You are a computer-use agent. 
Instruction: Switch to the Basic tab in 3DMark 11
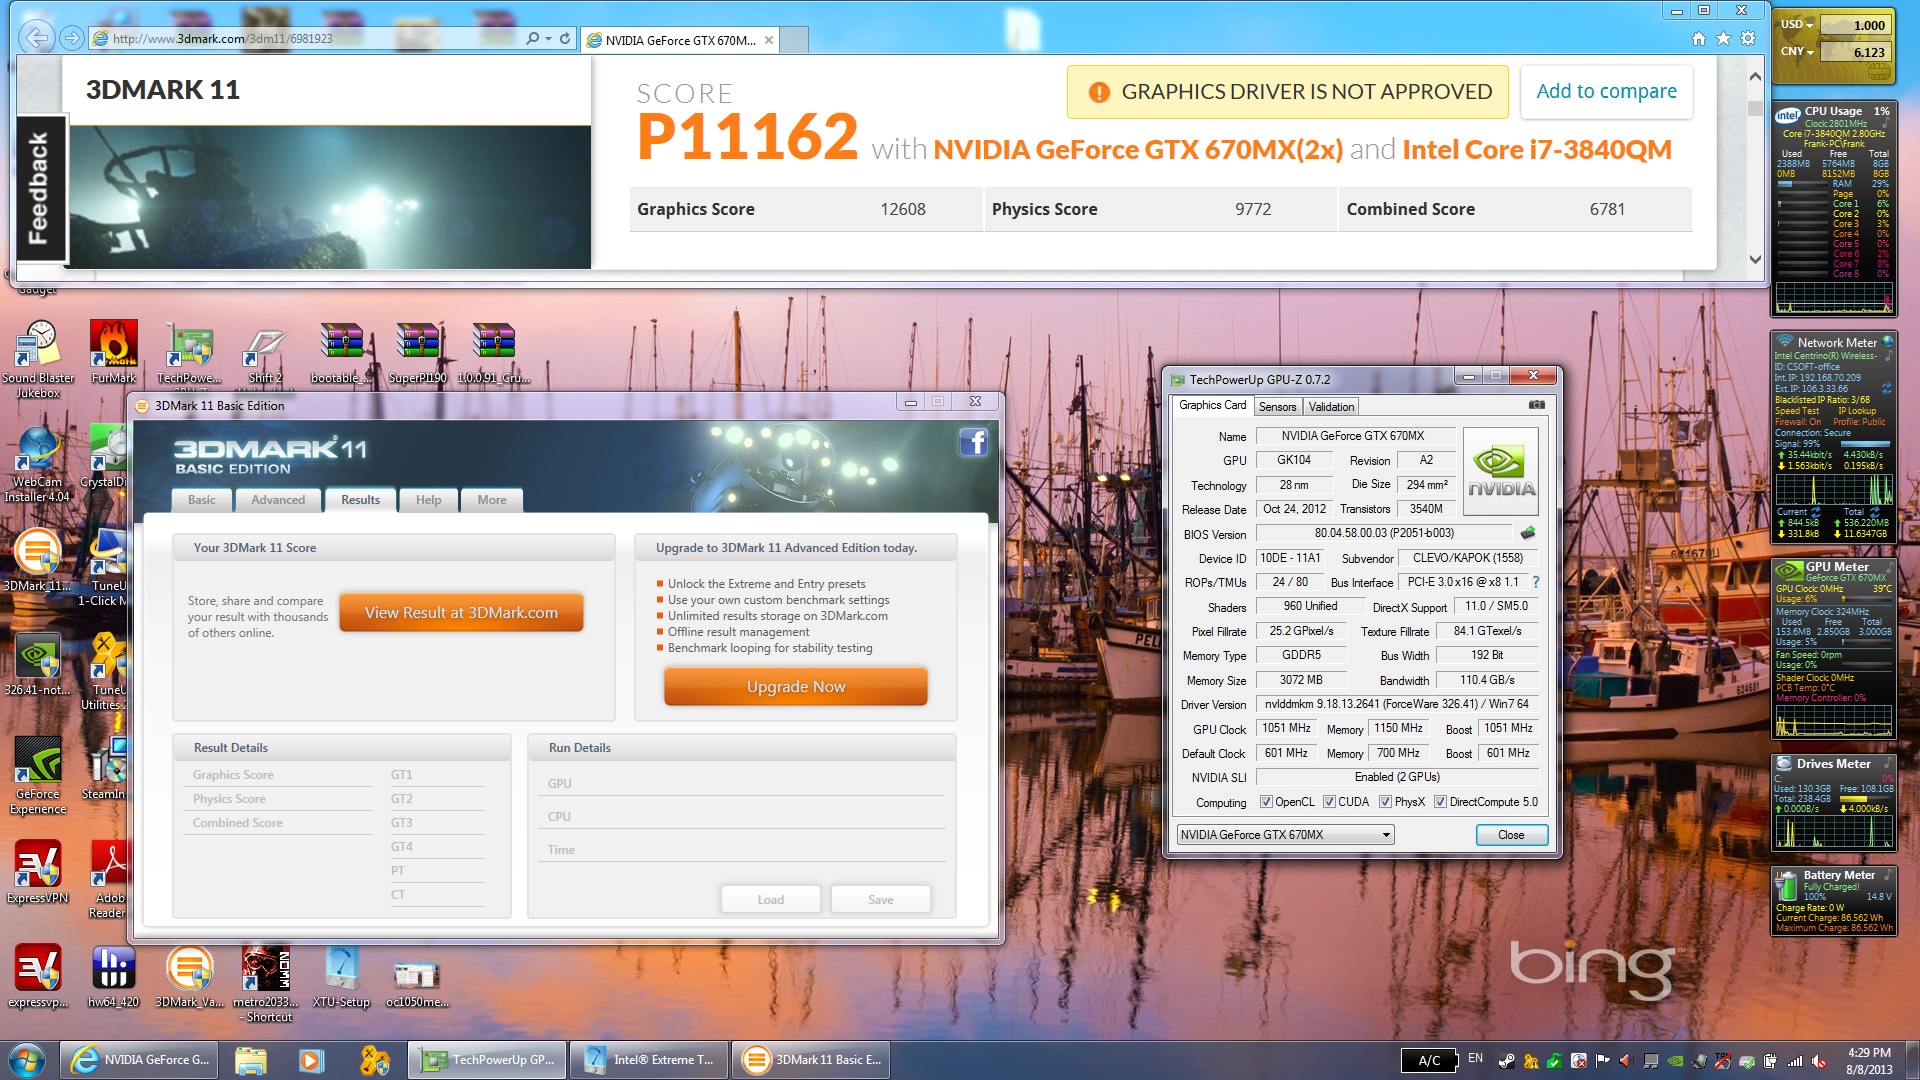pyautogui.click(x=202, y=500)
